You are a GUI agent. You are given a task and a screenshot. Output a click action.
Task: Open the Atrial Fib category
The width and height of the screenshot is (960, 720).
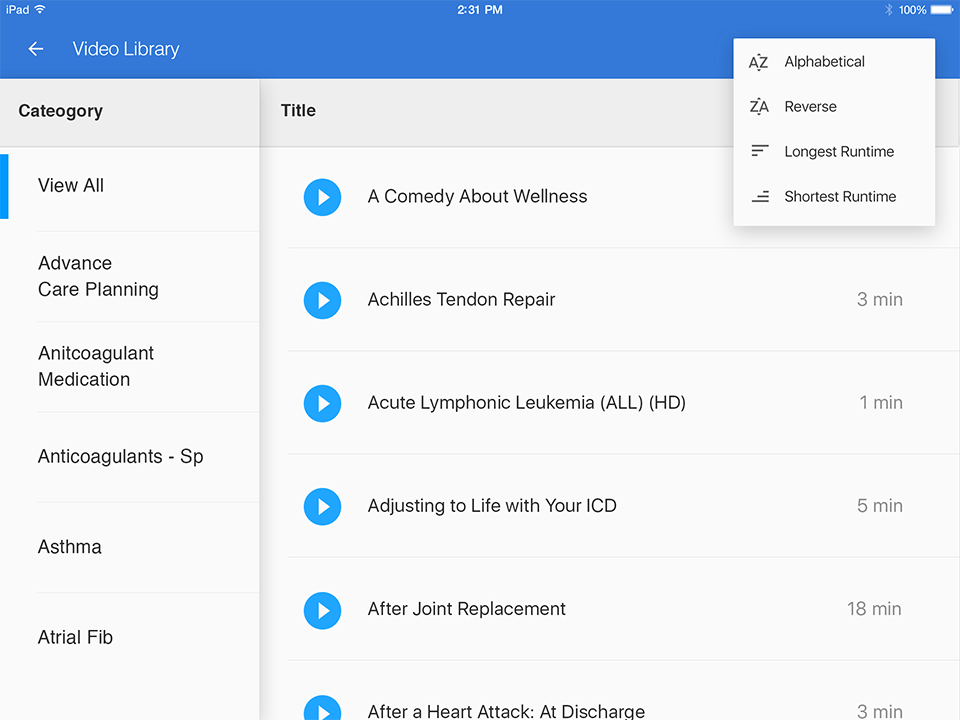pos(75,637)
